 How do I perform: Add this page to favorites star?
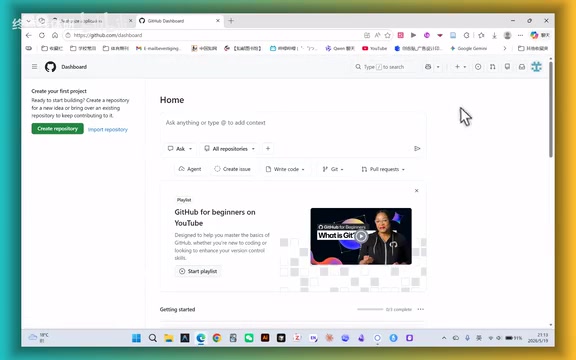coord(388,35)
